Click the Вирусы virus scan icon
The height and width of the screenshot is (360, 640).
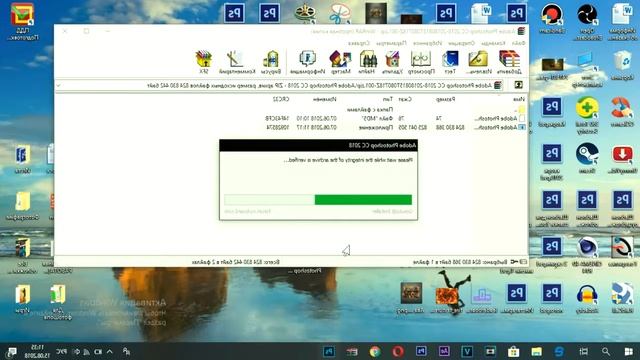pos(271,62)
